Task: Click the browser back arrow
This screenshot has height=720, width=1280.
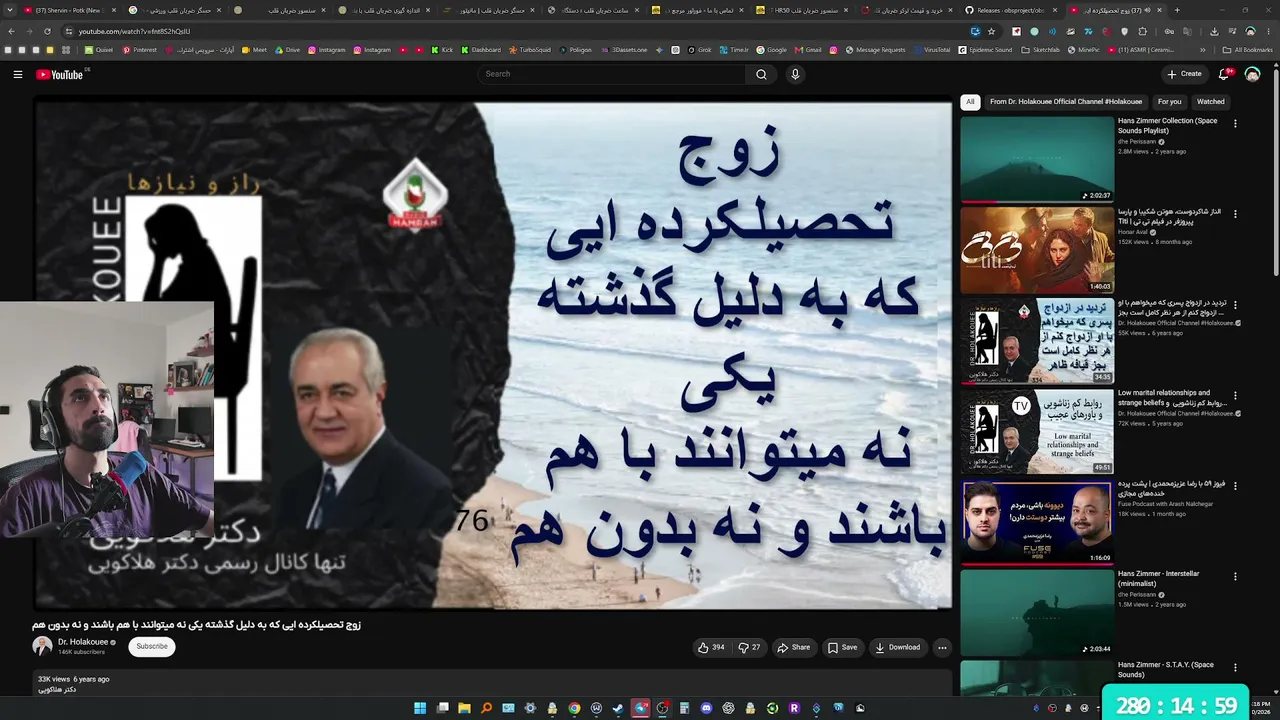Action: point(12,31)
